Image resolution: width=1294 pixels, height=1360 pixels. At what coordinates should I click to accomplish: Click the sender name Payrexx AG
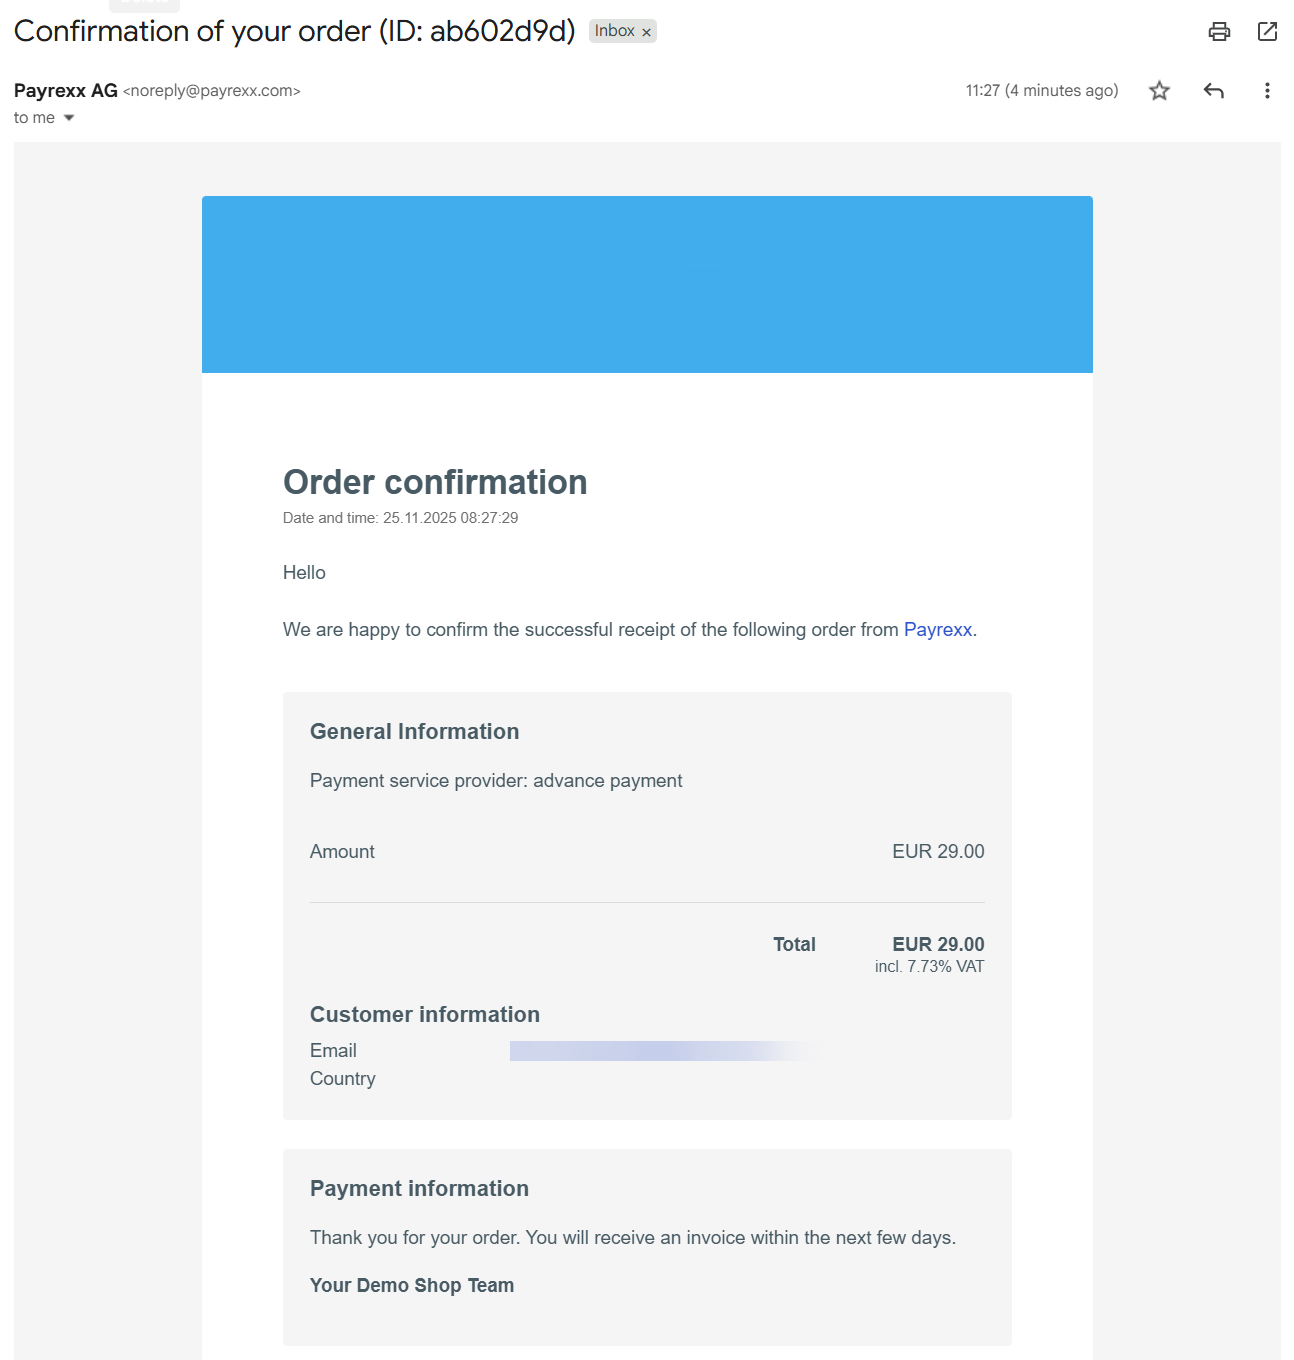point(66,90)
